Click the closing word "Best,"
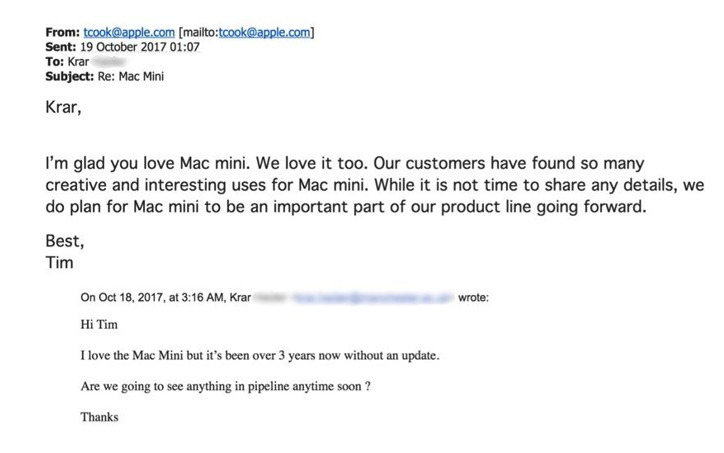Screen dimensions: 724x453 (x=66, y=240)
